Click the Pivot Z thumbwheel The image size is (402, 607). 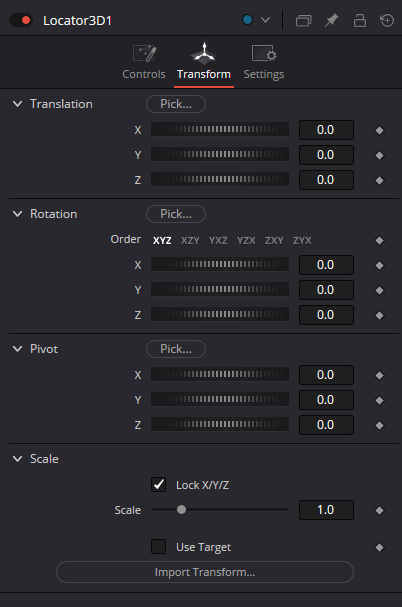pyautogui.click(x=220, y=424)
